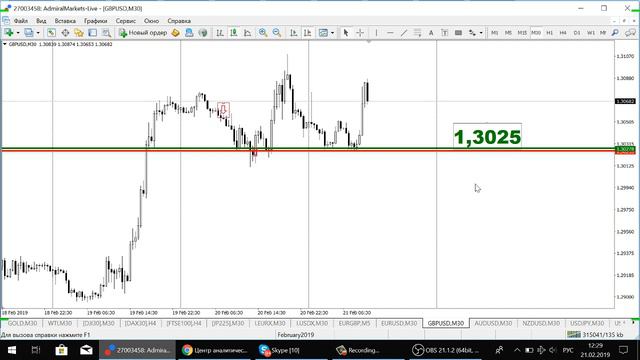Select the filled Rectangle object tool
640x360 pixels.
coord(458,33)
